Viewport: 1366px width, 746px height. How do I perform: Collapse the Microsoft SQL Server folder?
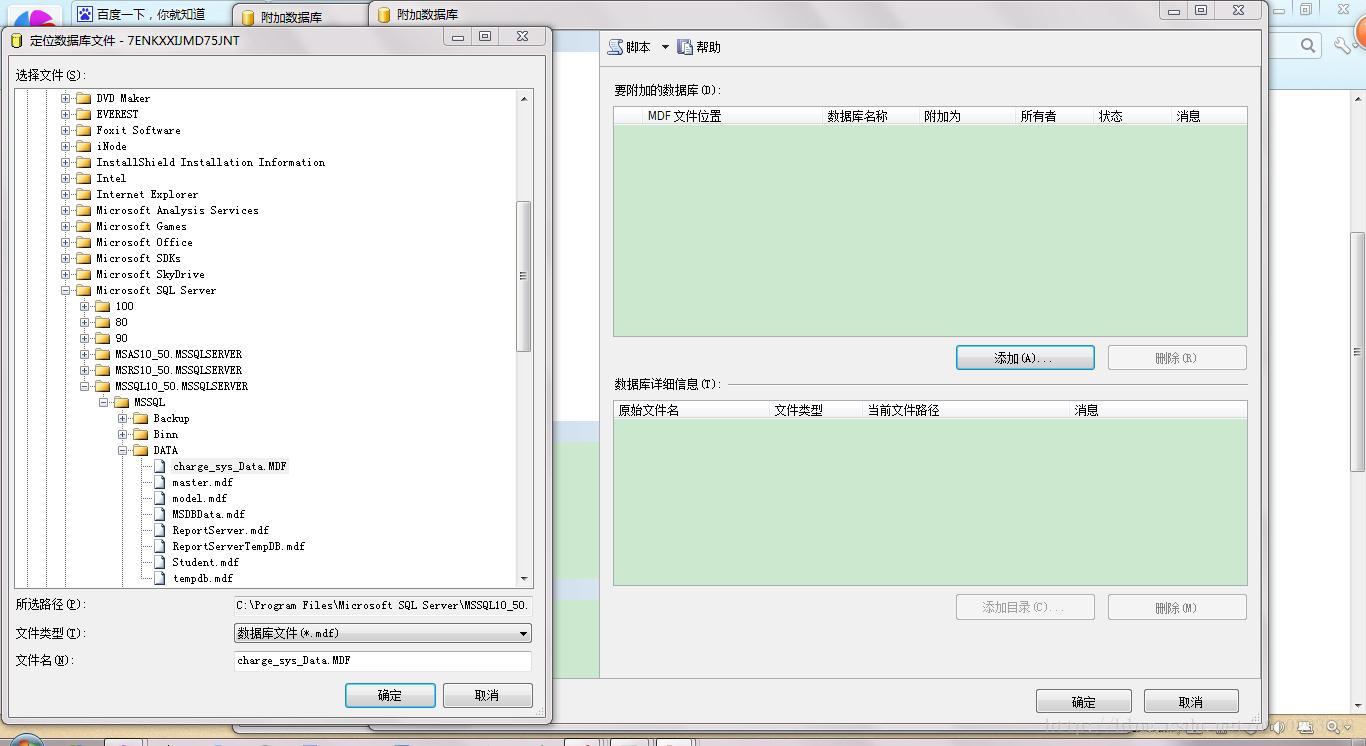[66, 290]
